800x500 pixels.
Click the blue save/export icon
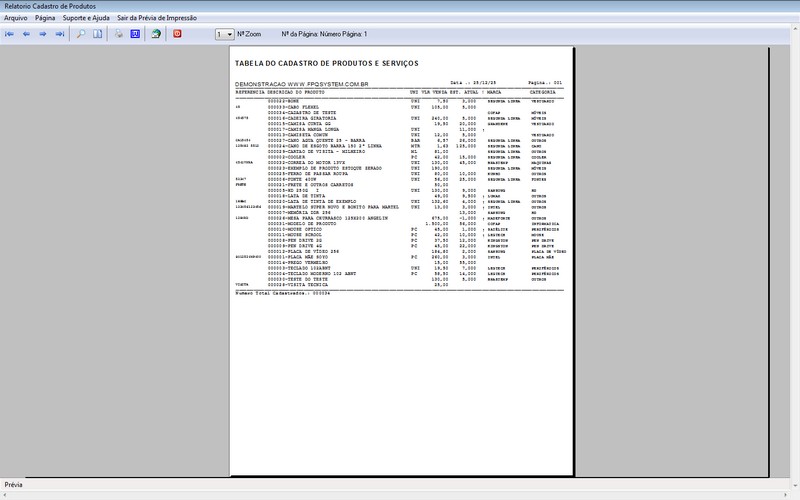coord(135,34)
